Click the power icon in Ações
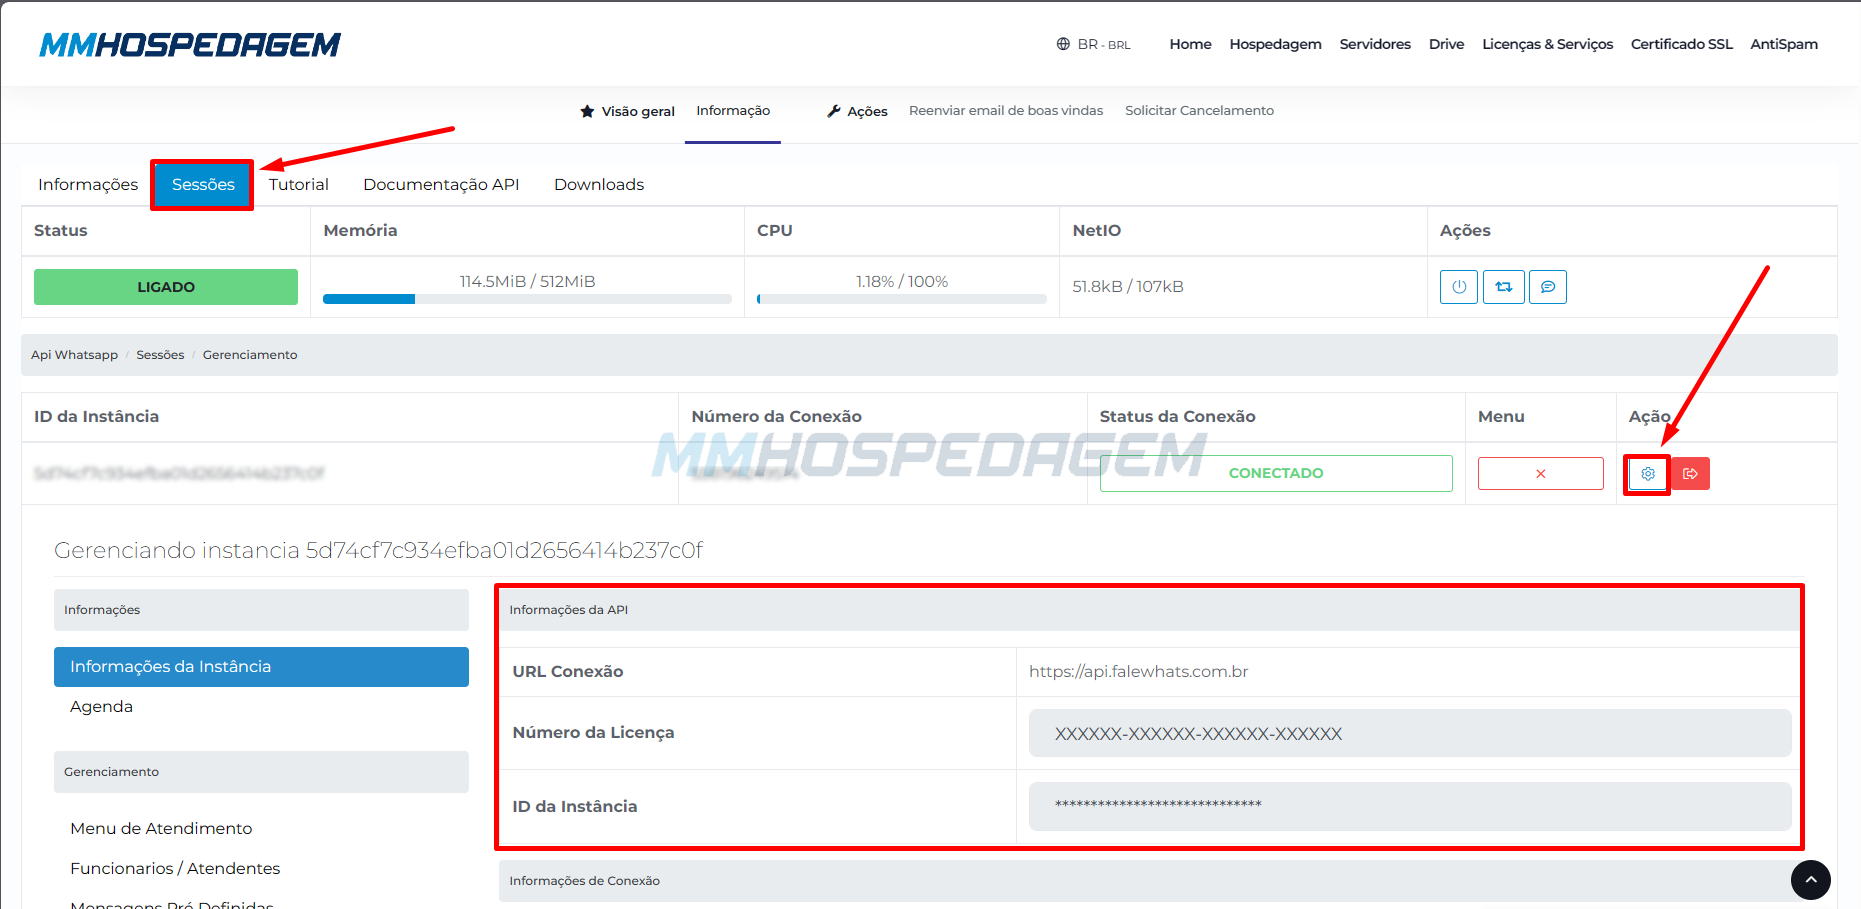The image size is (1861, 909). point(1459,287)
